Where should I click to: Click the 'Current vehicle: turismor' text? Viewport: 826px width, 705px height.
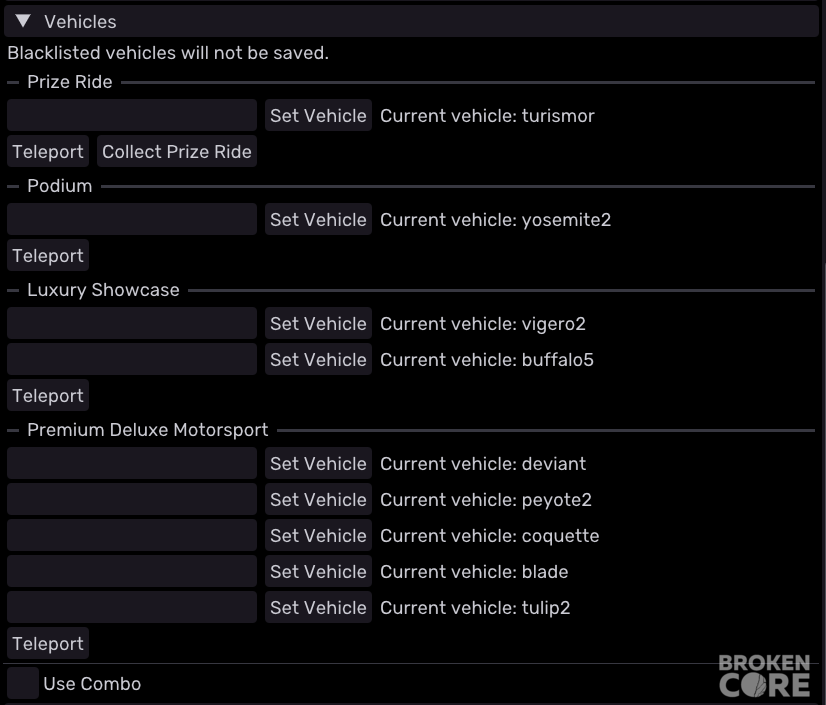tap(487, 116)
